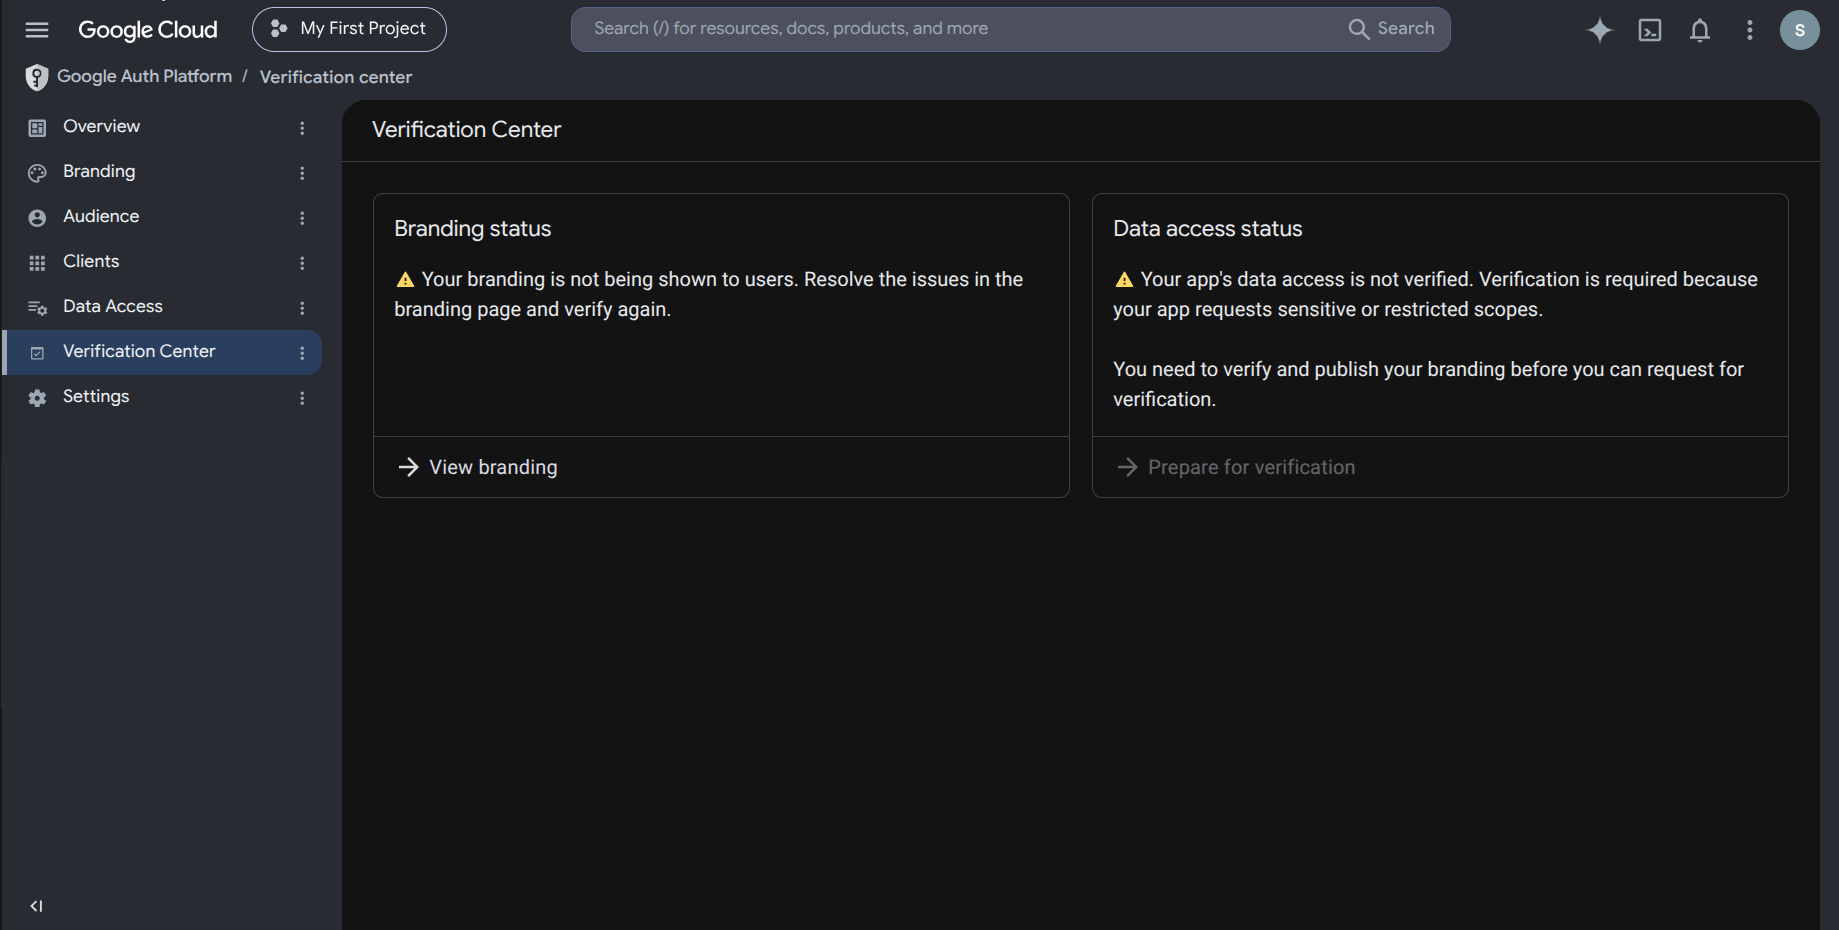The image size is (1839, 930).
Task: Go to the Overview page
Action: (x=162, y=127)
